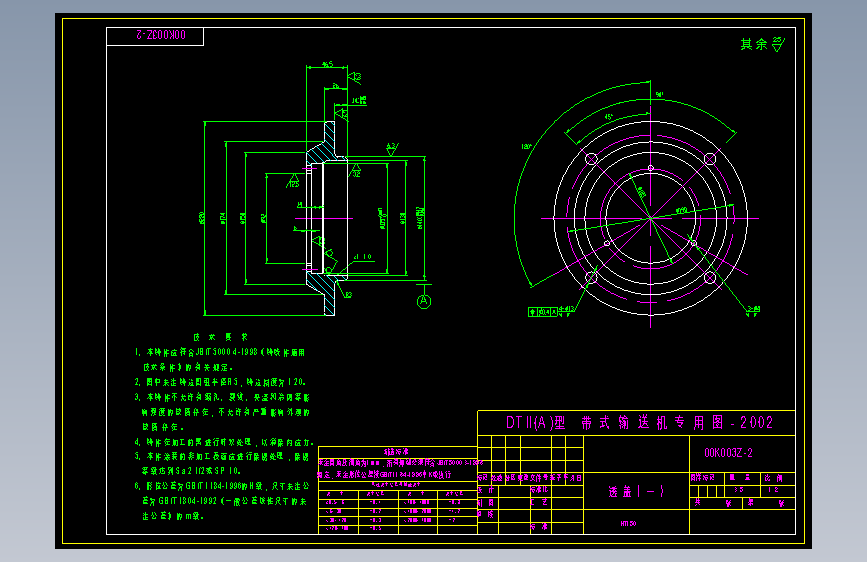Screen dimensions: 867x562
Task: Click the '技术要求' heading of the notes
Action: pos(220,337)
